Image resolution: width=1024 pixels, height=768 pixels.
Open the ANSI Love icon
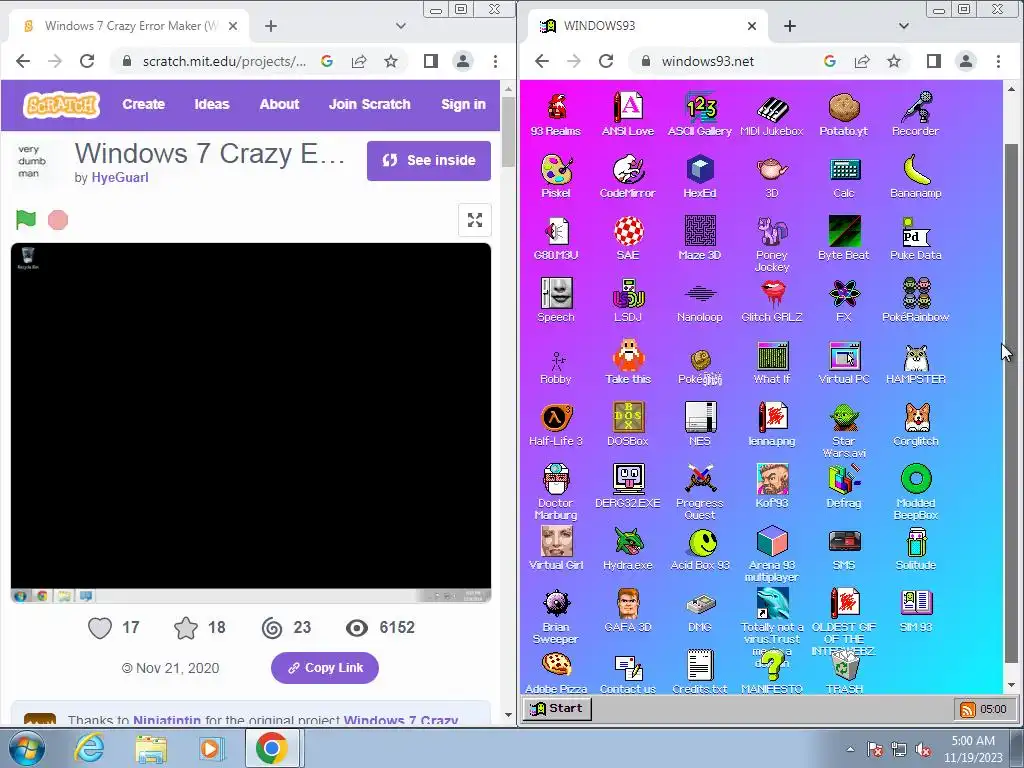click(628, 114)
